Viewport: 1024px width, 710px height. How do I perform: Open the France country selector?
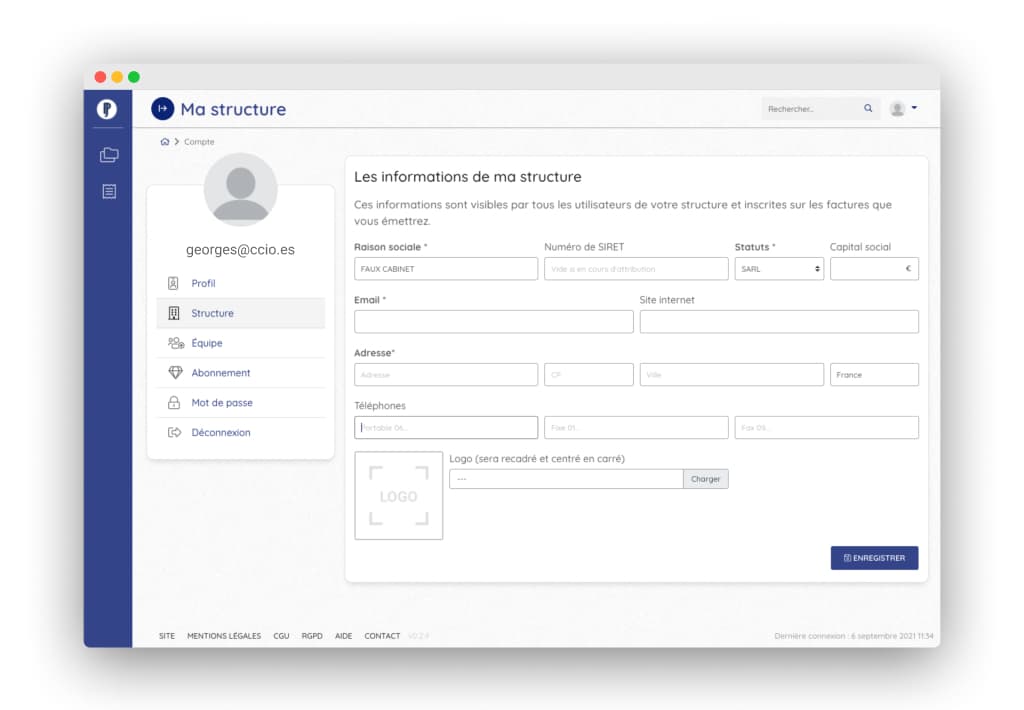point(873,375)
